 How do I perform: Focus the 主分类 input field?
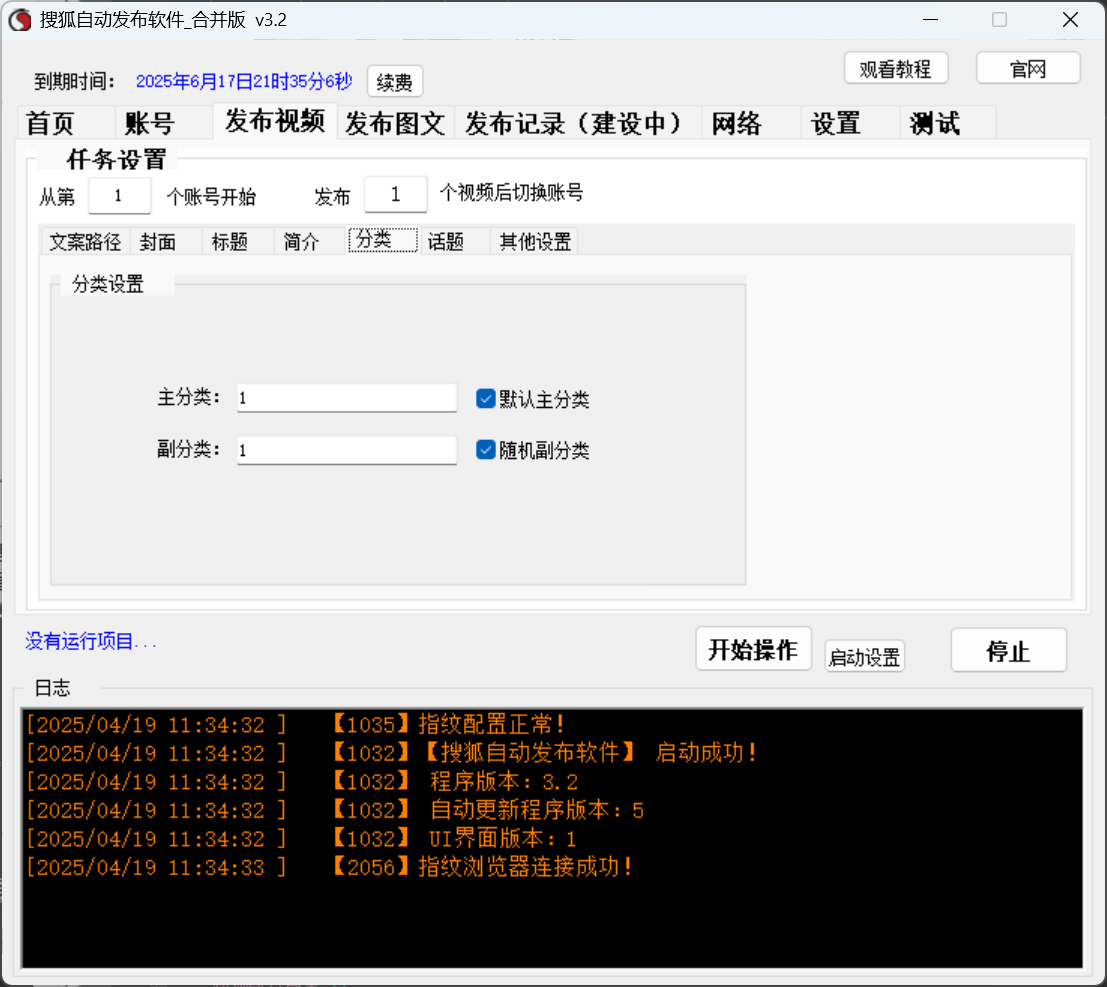(347, 398)
